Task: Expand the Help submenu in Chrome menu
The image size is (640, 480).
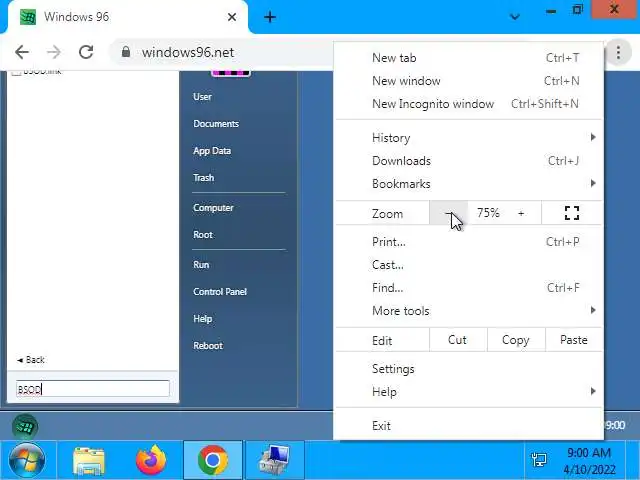Action: (469, 392)
